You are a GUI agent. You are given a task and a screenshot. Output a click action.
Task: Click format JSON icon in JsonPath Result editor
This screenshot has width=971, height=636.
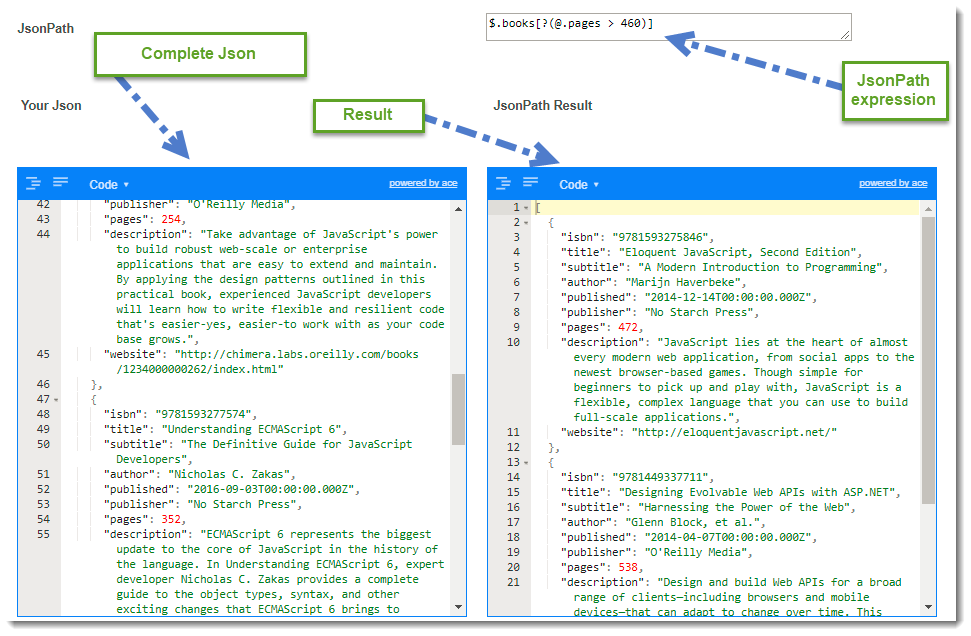click(x=504, y=183)
